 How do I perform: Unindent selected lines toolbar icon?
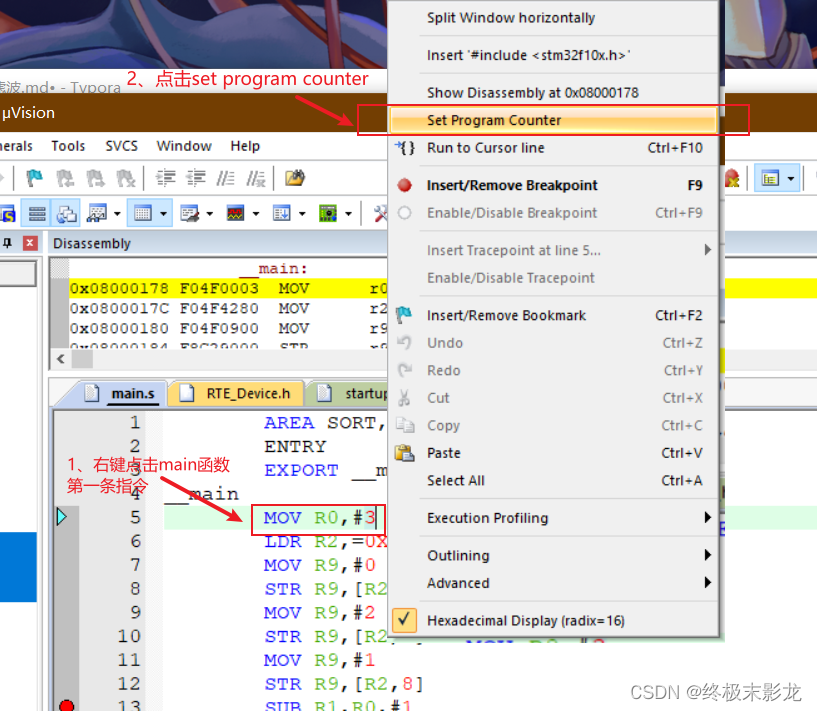(196, 178)
